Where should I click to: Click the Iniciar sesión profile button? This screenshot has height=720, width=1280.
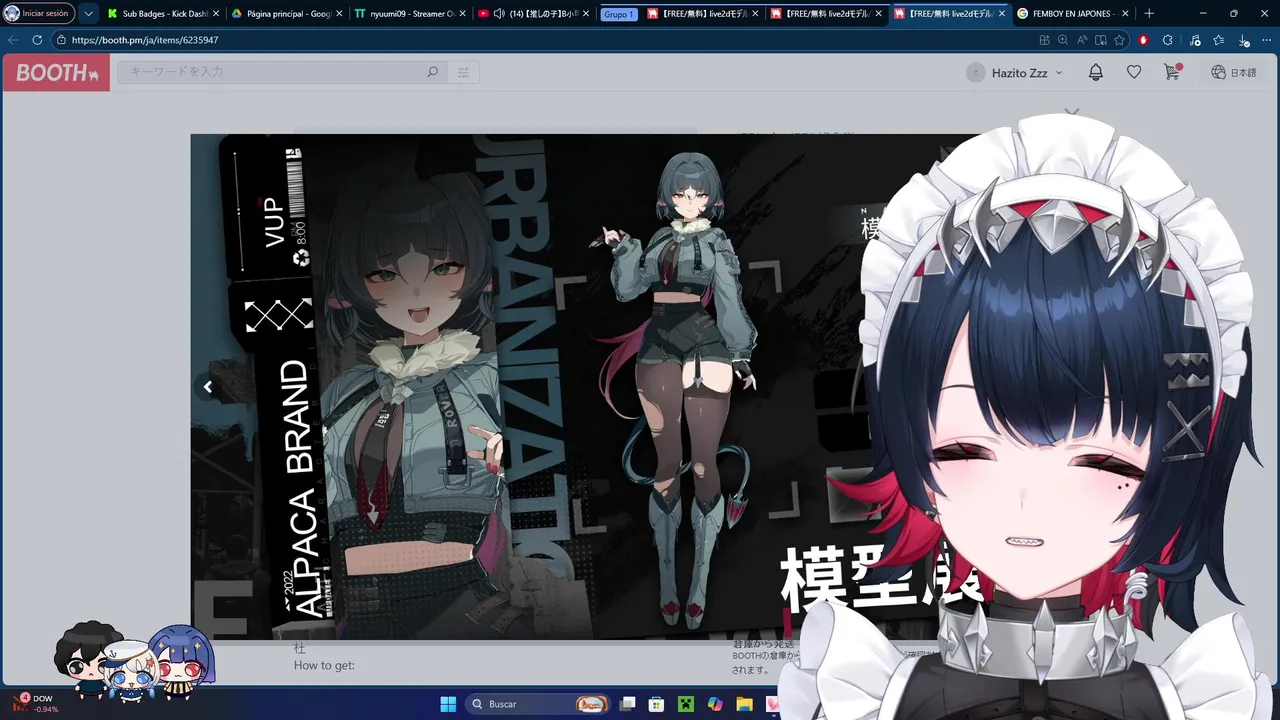[38, 13]
